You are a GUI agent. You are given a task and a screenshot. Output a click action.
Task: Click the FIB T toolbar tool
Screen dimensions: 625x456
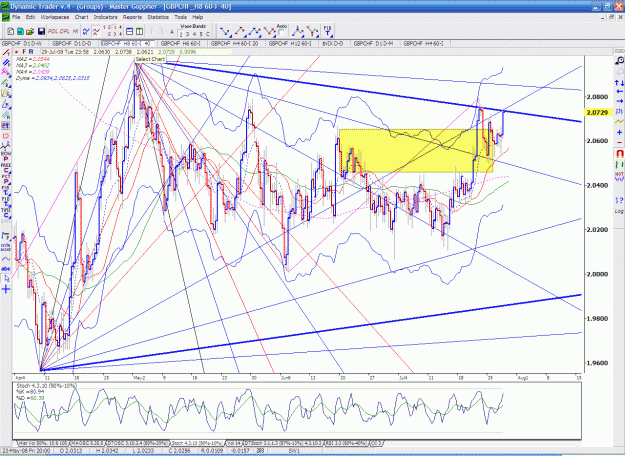pyautogui.click(x=328, y=31)
